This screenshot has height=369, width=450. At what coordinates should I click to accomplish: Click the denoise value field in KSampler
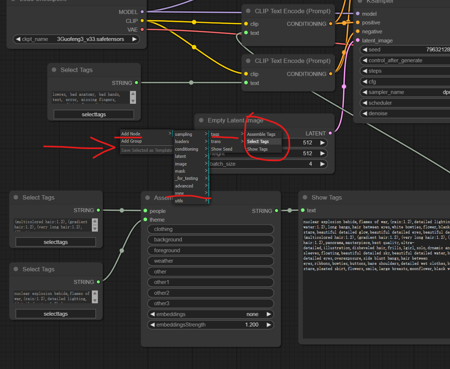pos(405,113)
